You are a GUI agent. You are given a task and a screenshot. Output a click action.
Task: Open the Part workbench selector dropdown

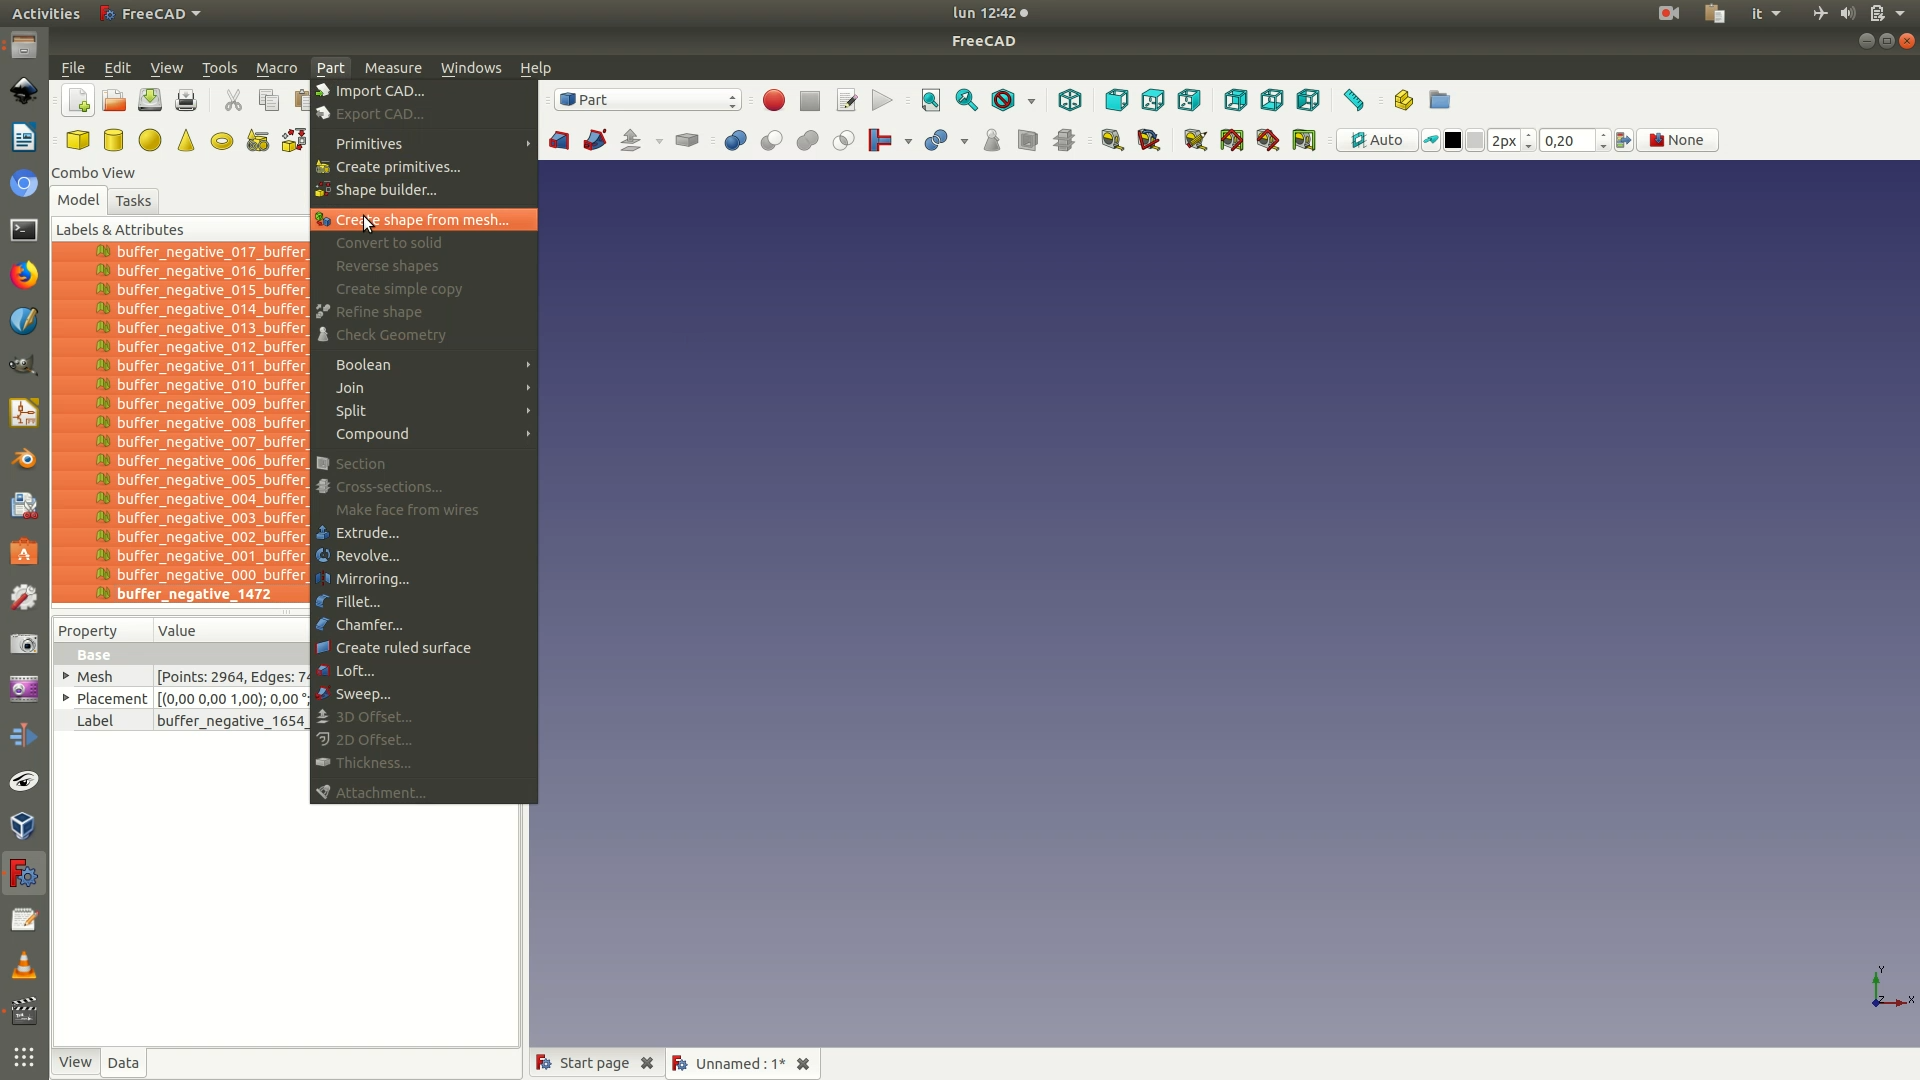(648, 100)
